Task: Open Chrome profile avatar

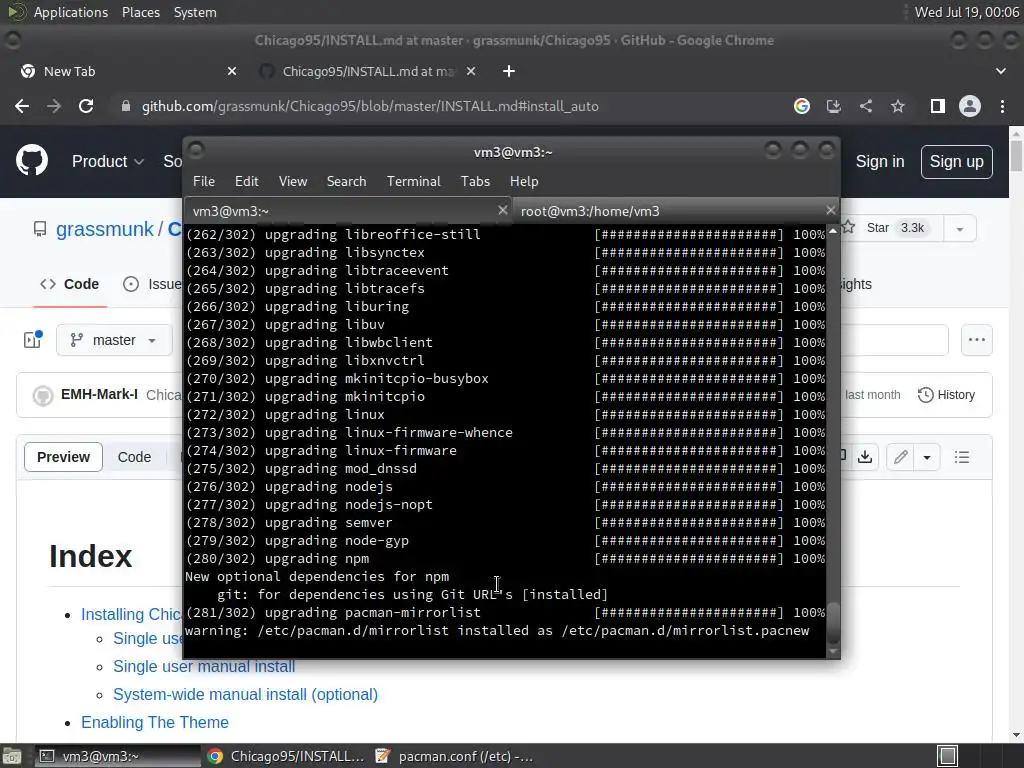Action: pos(970,106)
